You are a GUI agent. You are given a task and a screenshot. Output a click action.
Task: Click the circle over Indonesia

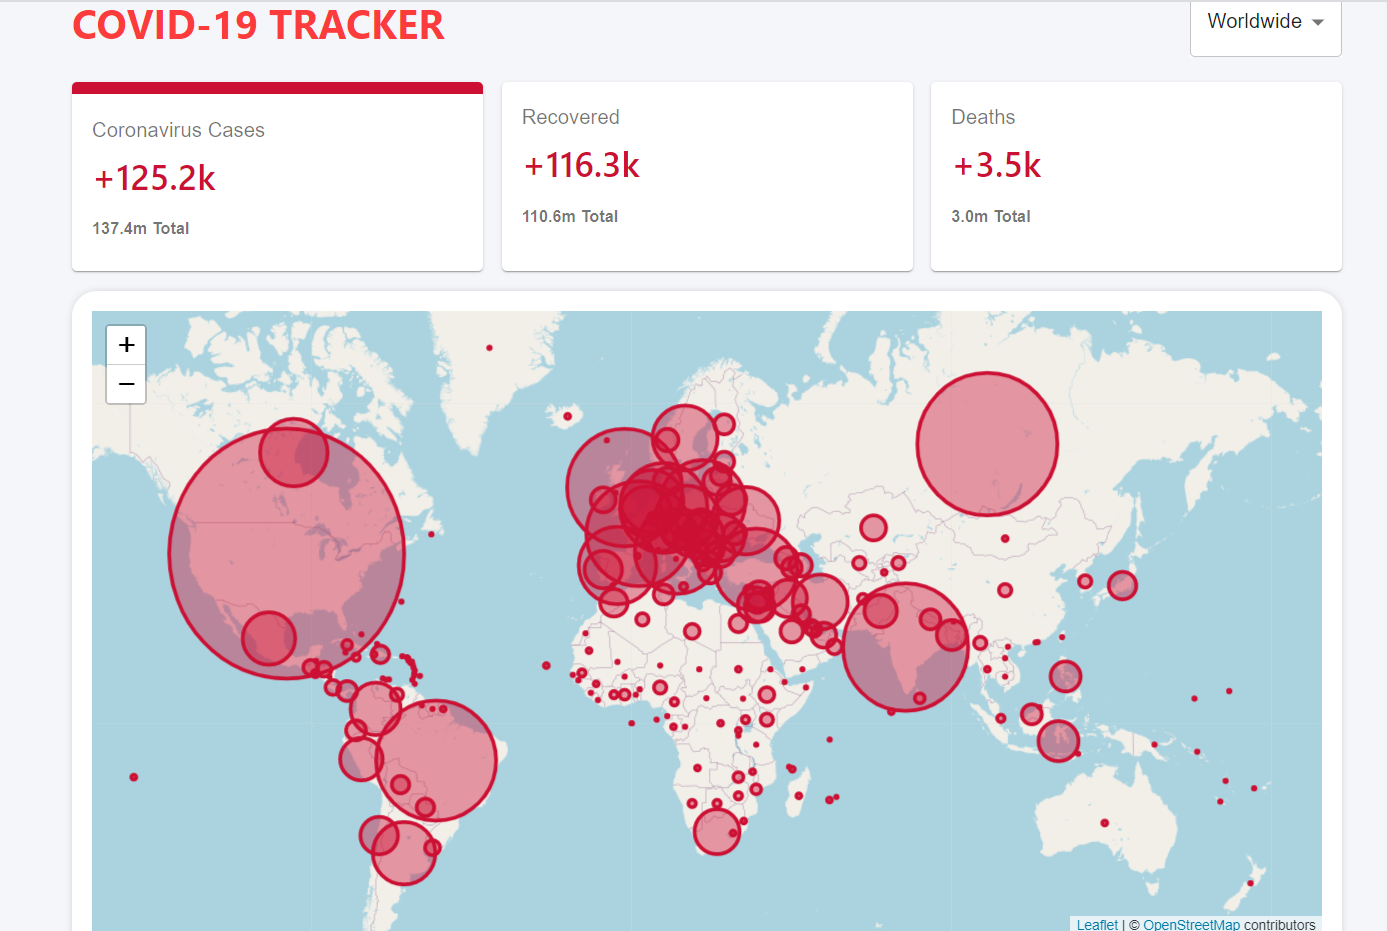click(x=1058, y=741)
